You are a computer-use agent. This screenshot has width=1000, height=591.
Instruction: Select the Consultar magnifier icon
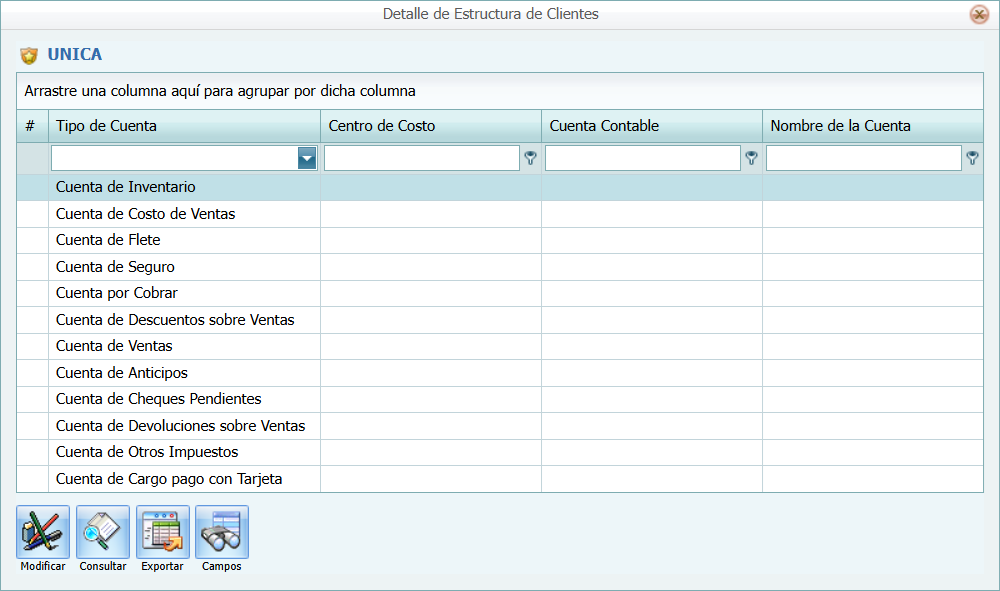click(102, 530)
